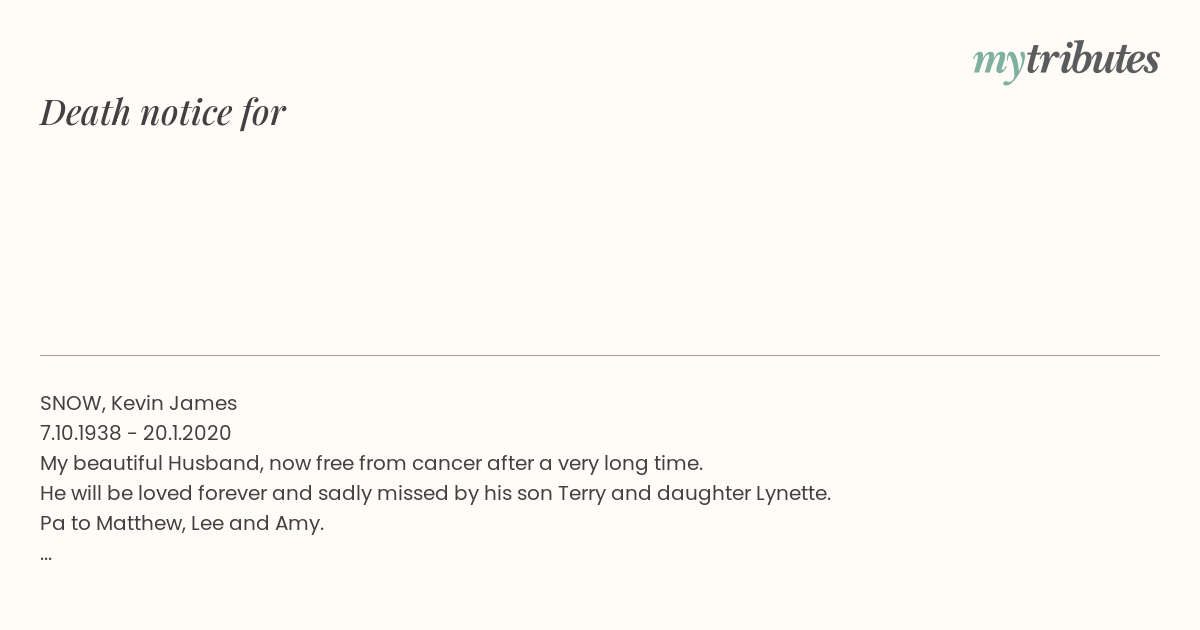
Task: Expand the truncated notice via the ellipsis
Action: [x=46, y=557]
